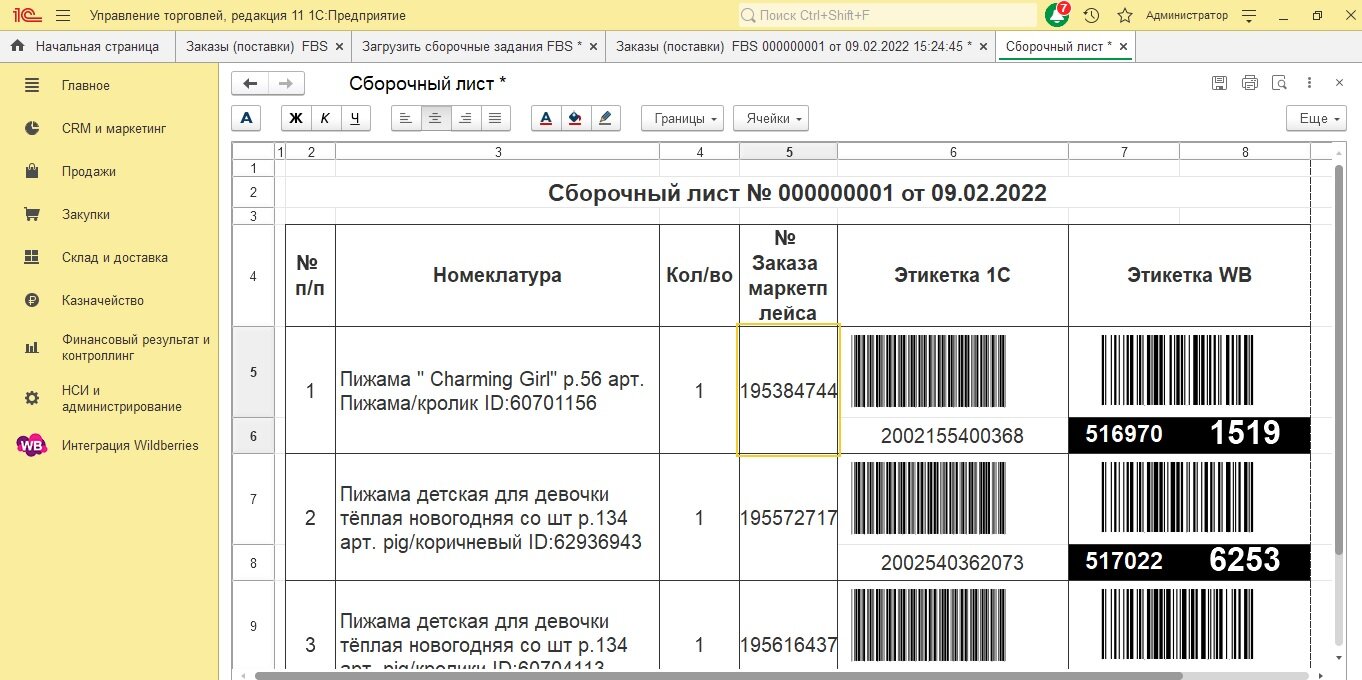Close the Сборочный лист form with x
The image size is (1362, 680).
(1339, 84)
